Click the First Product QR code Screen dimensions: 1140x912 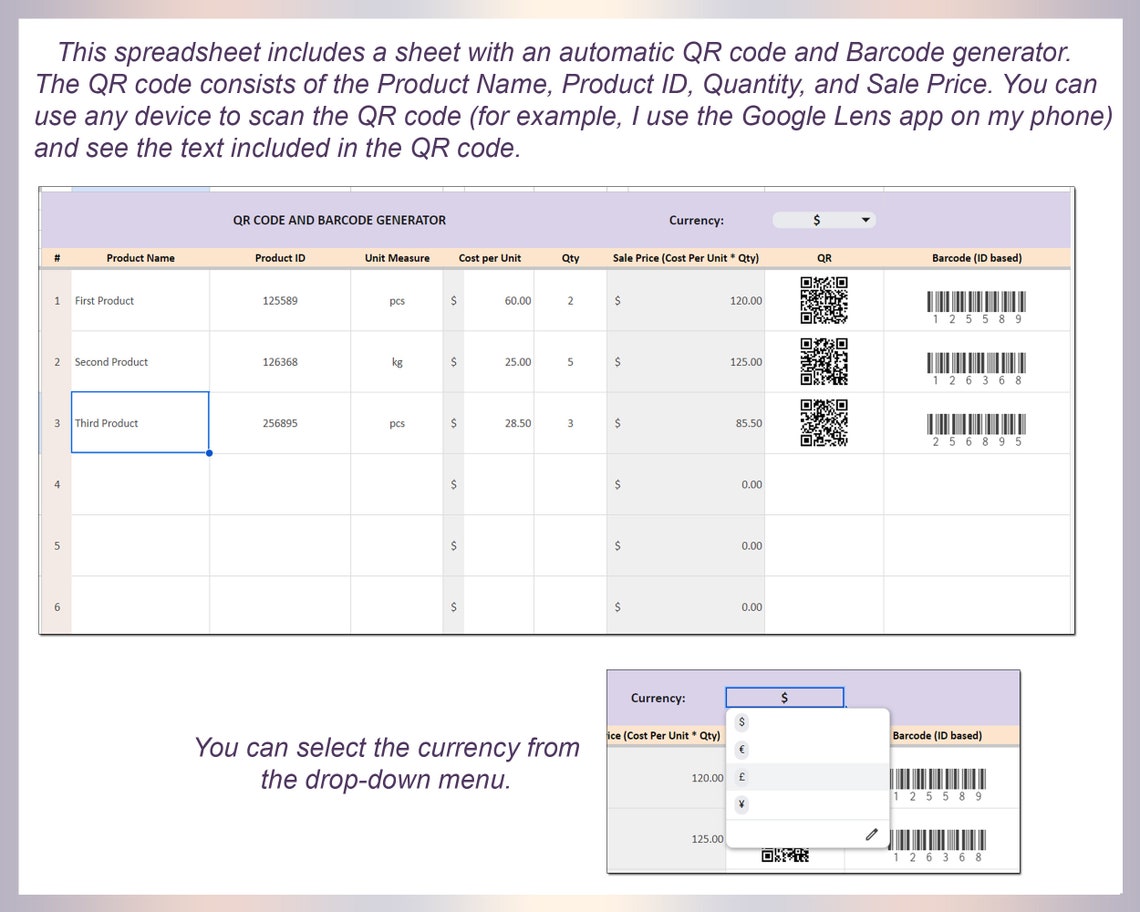[823, 301]
